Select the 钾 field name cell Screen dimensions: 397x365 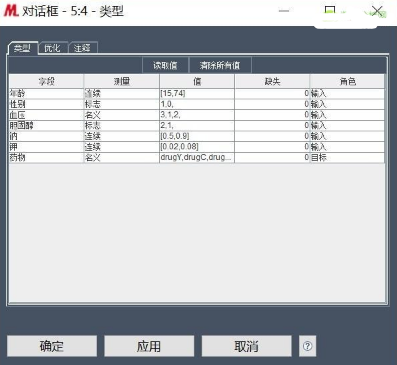(x=46, y=147)
